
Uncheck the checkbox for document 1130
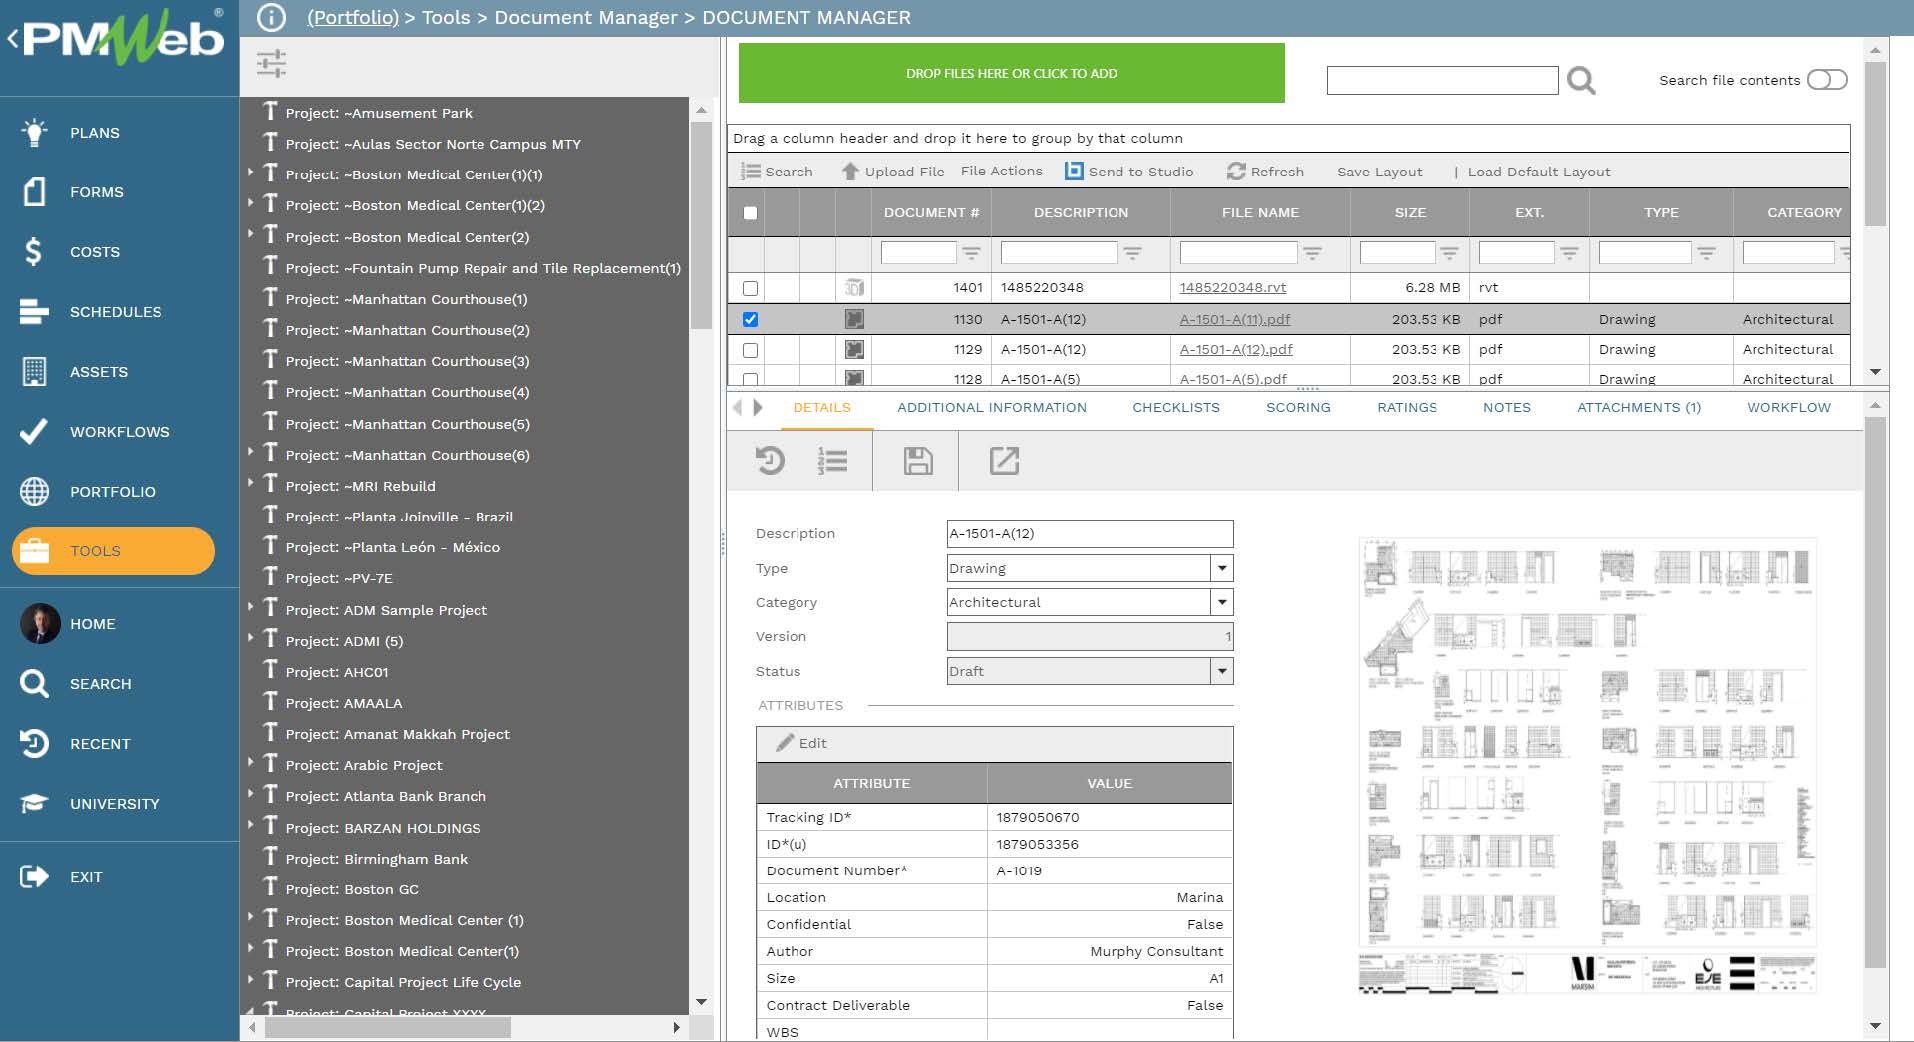pos(750,320)
